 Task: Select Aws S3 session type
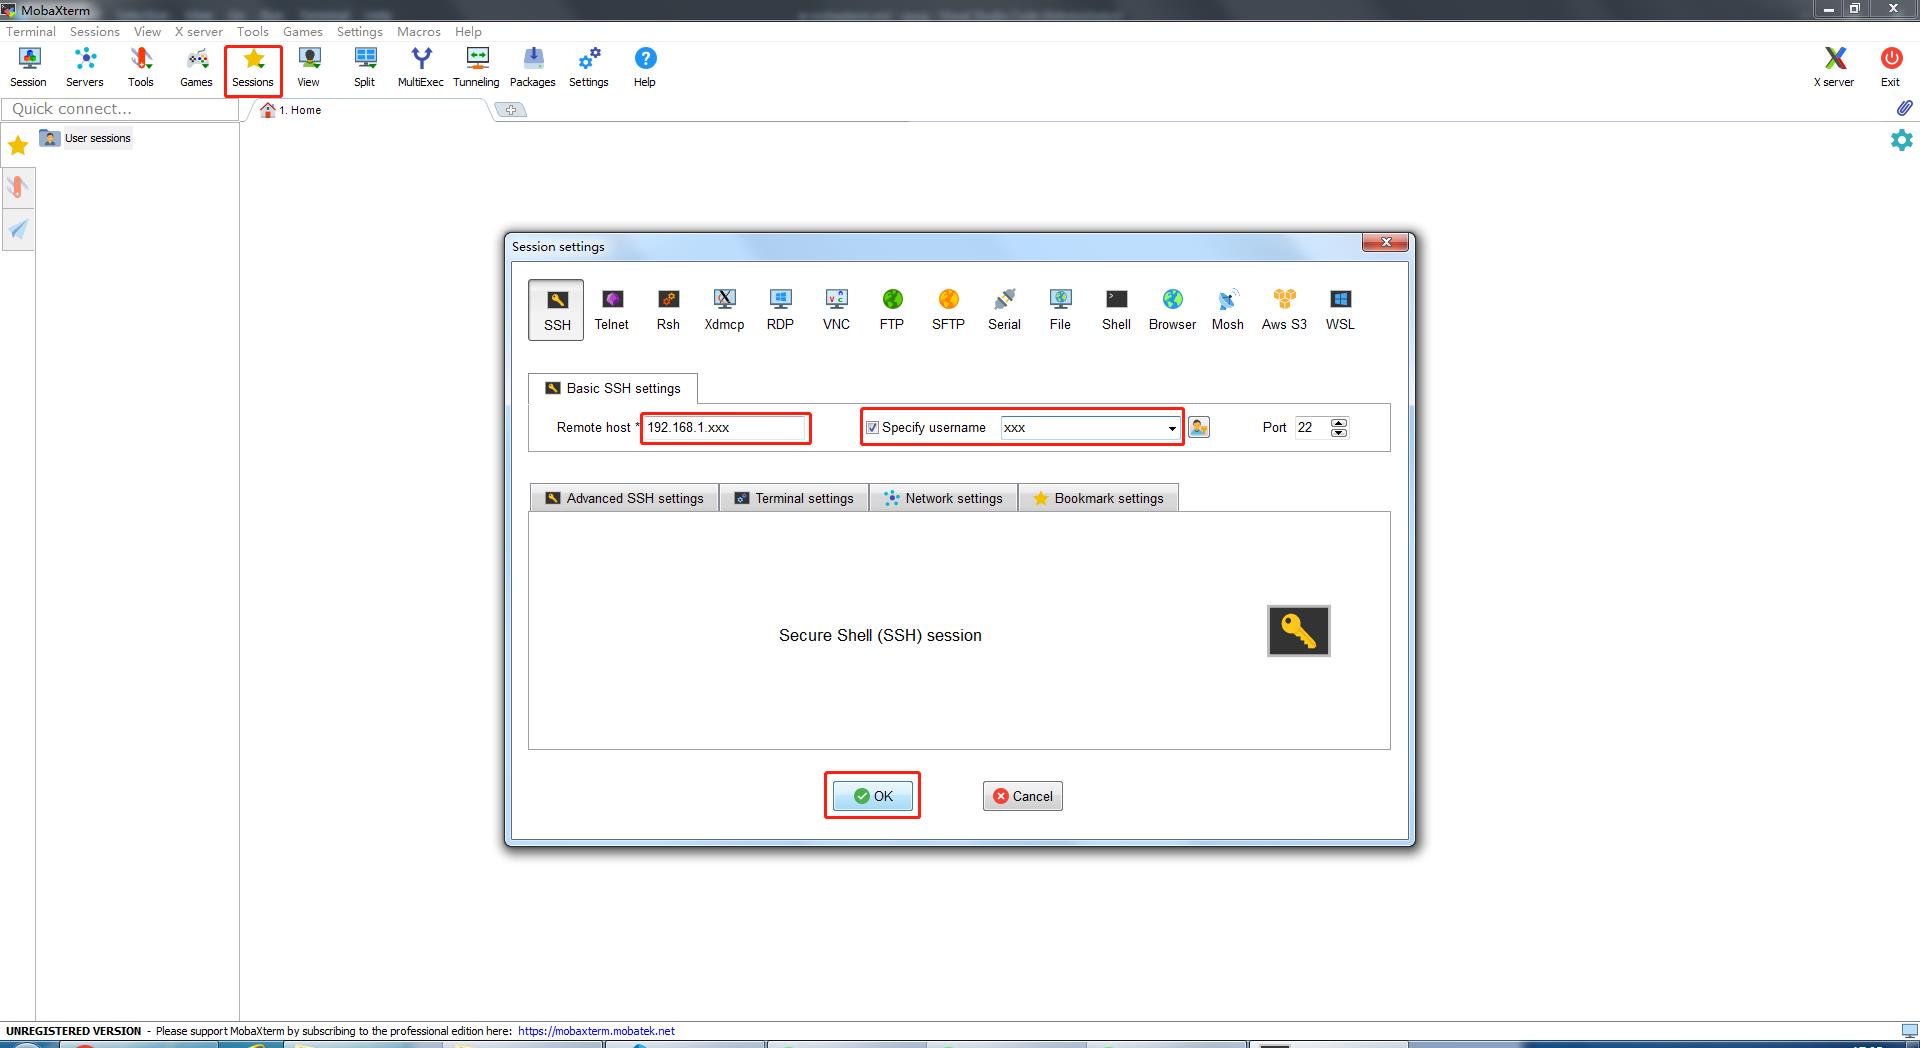tap(1284, 310)
